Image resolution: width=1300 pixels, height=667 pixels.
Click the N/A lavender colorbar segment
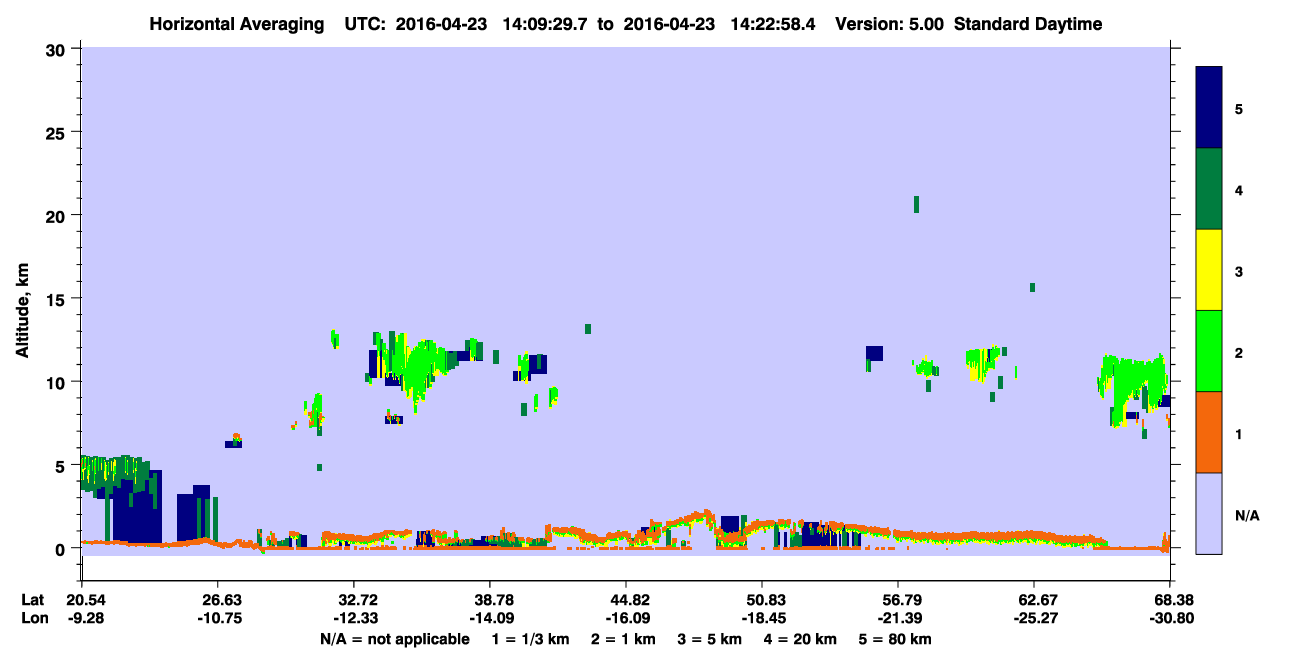(x=1209, y=513)
